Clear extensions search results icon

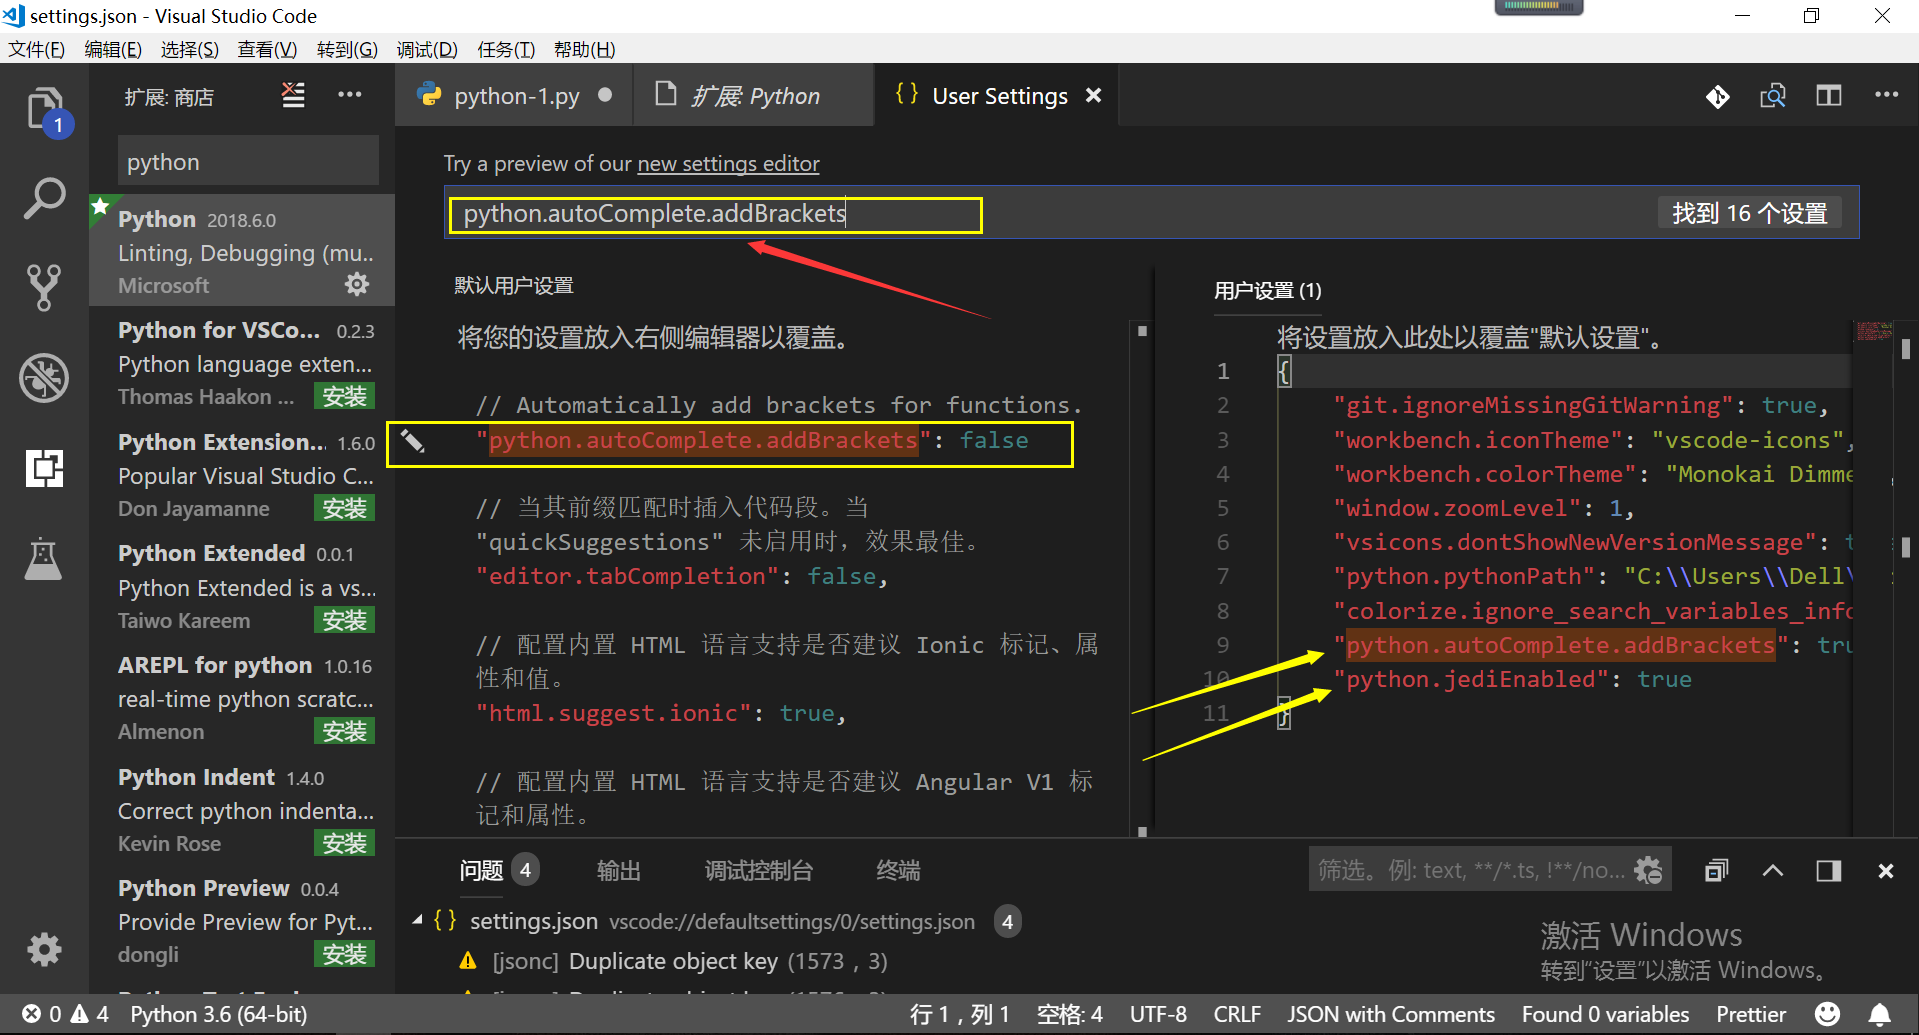tap(293, 95)
